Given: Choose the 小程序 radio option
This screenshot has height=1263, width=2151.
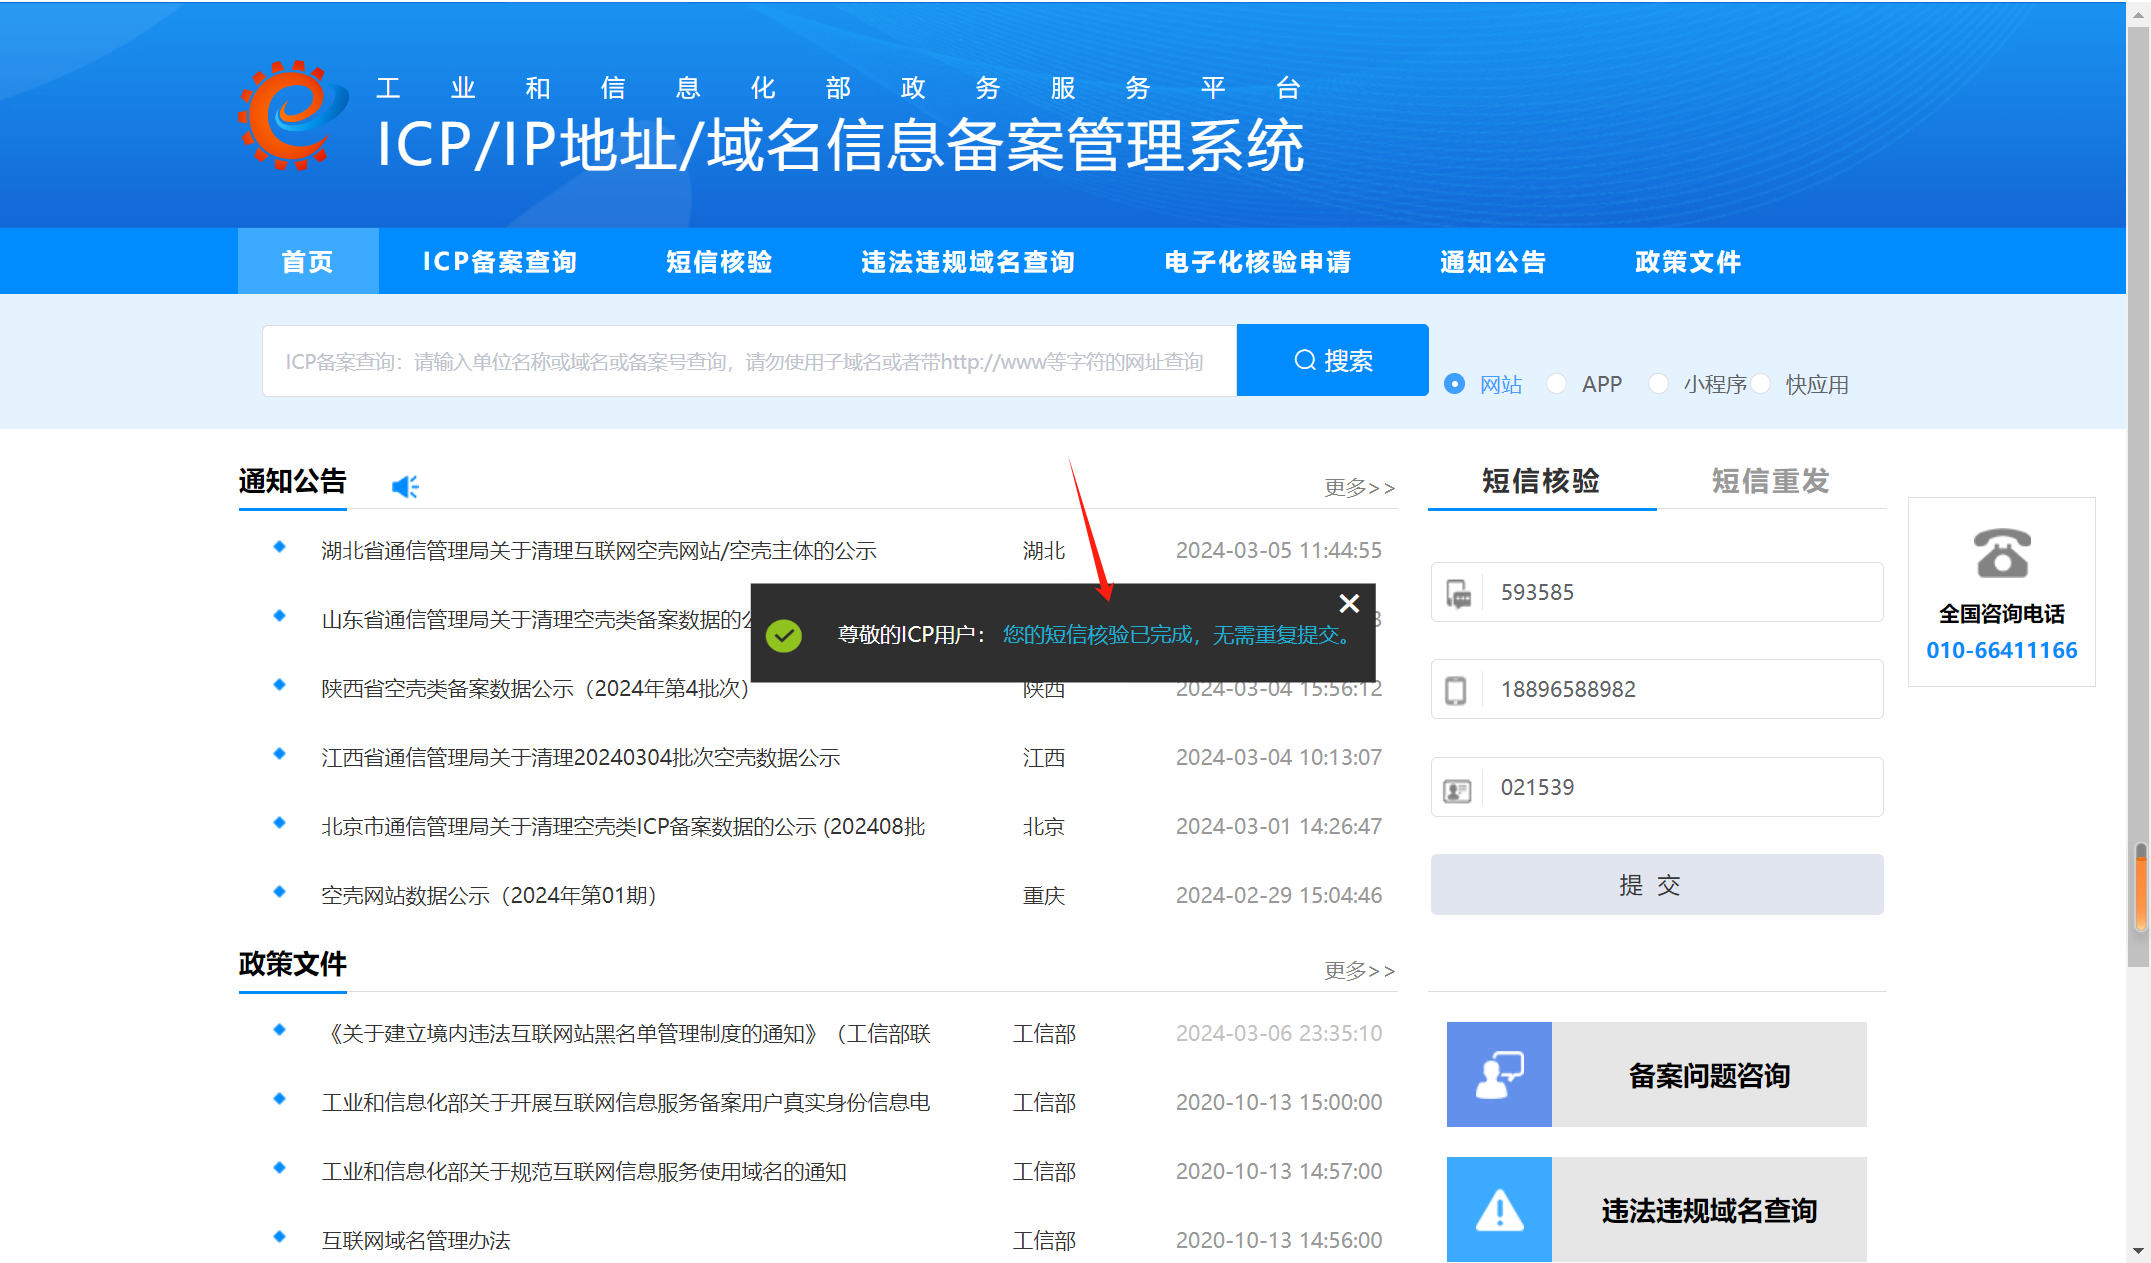Looking at the screenshot, I should coord(1658,384).
